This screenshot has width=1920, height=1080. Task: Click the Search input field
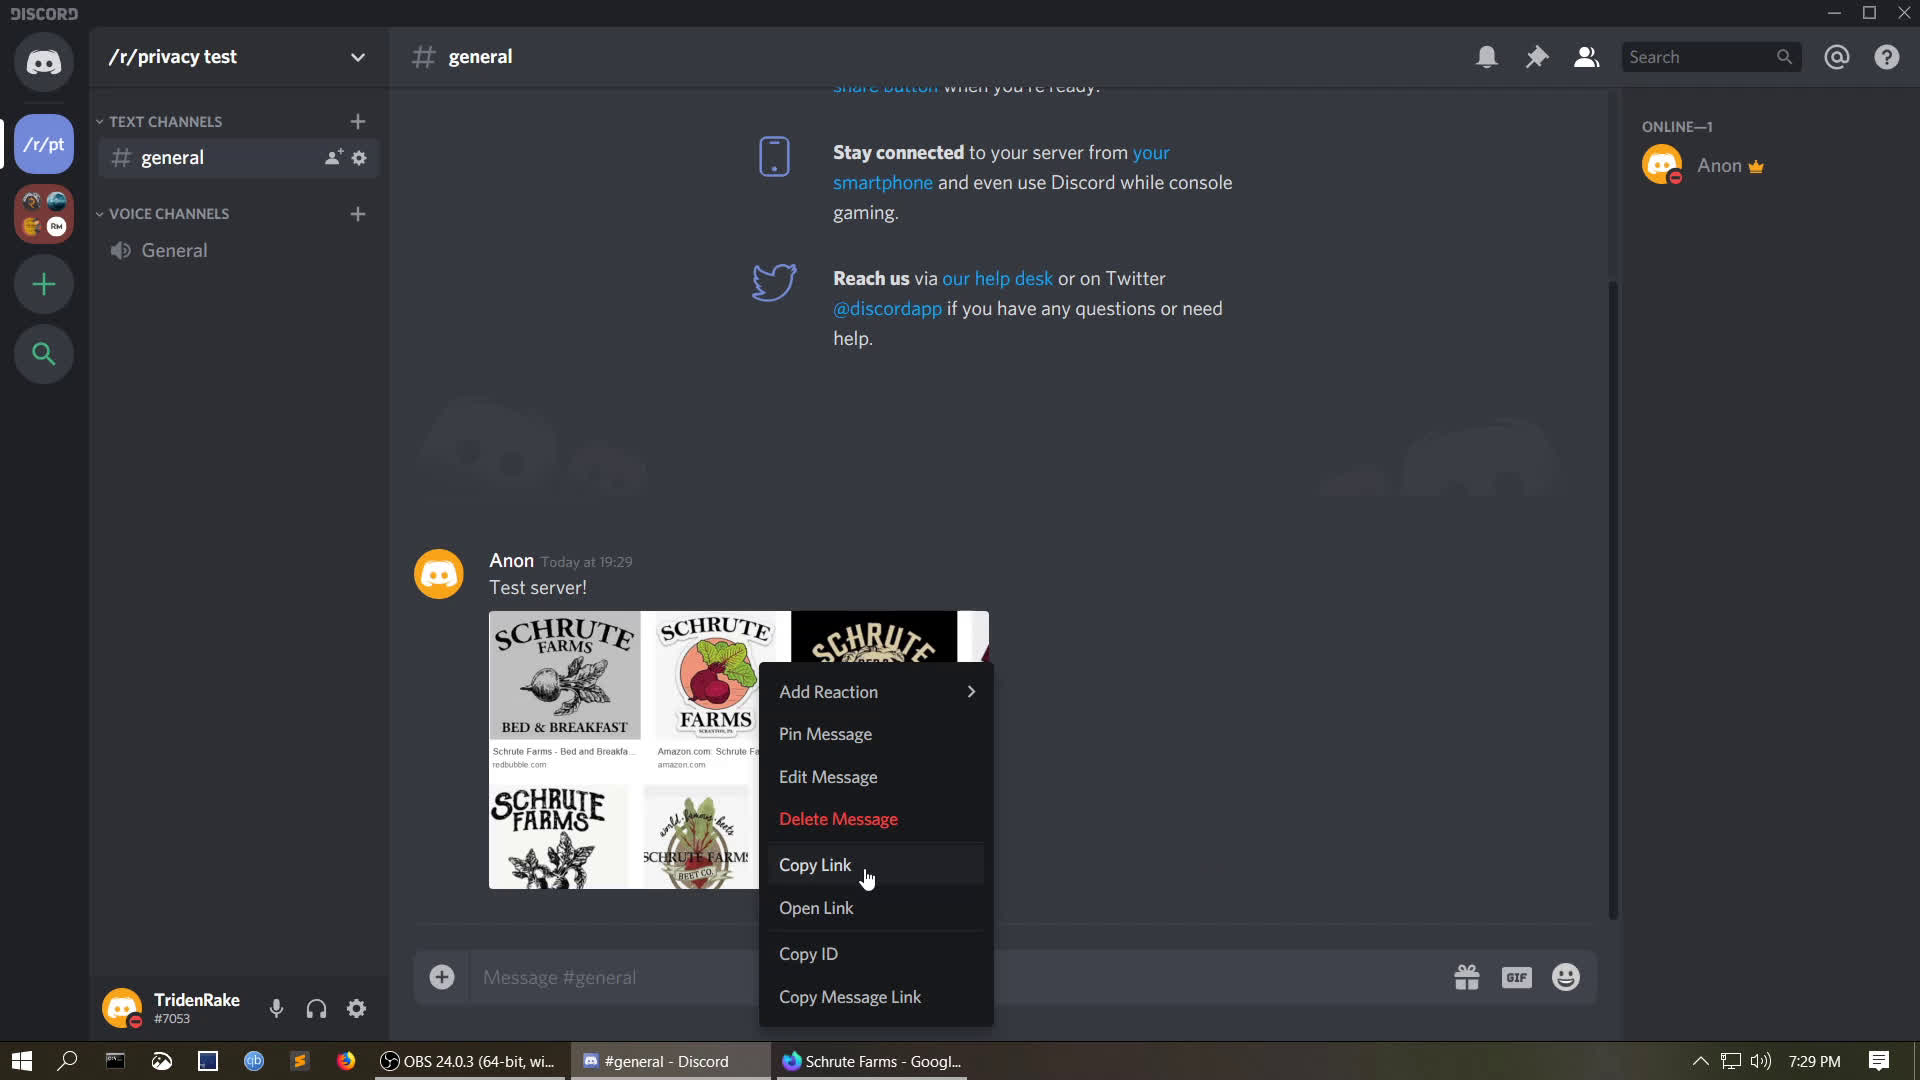point(1698,57)
